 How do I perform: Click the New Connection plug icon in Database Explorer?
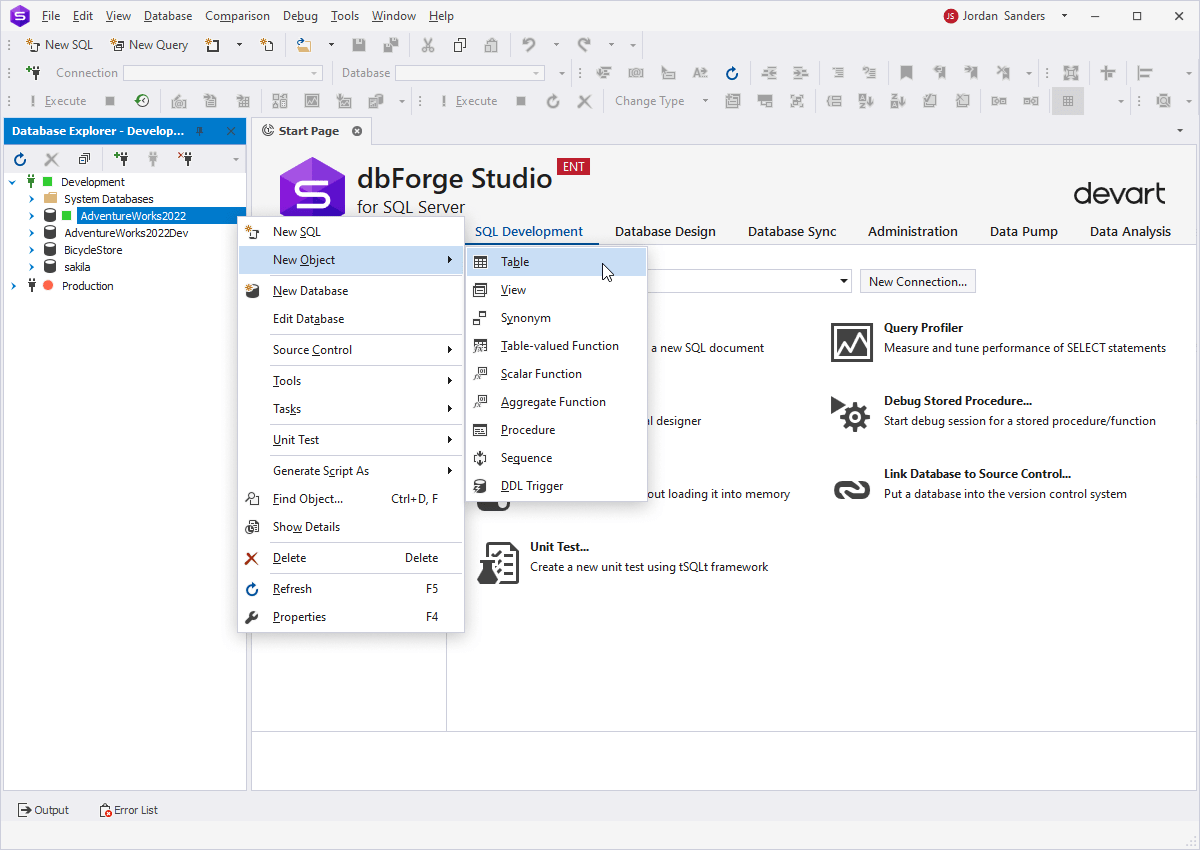121,158
